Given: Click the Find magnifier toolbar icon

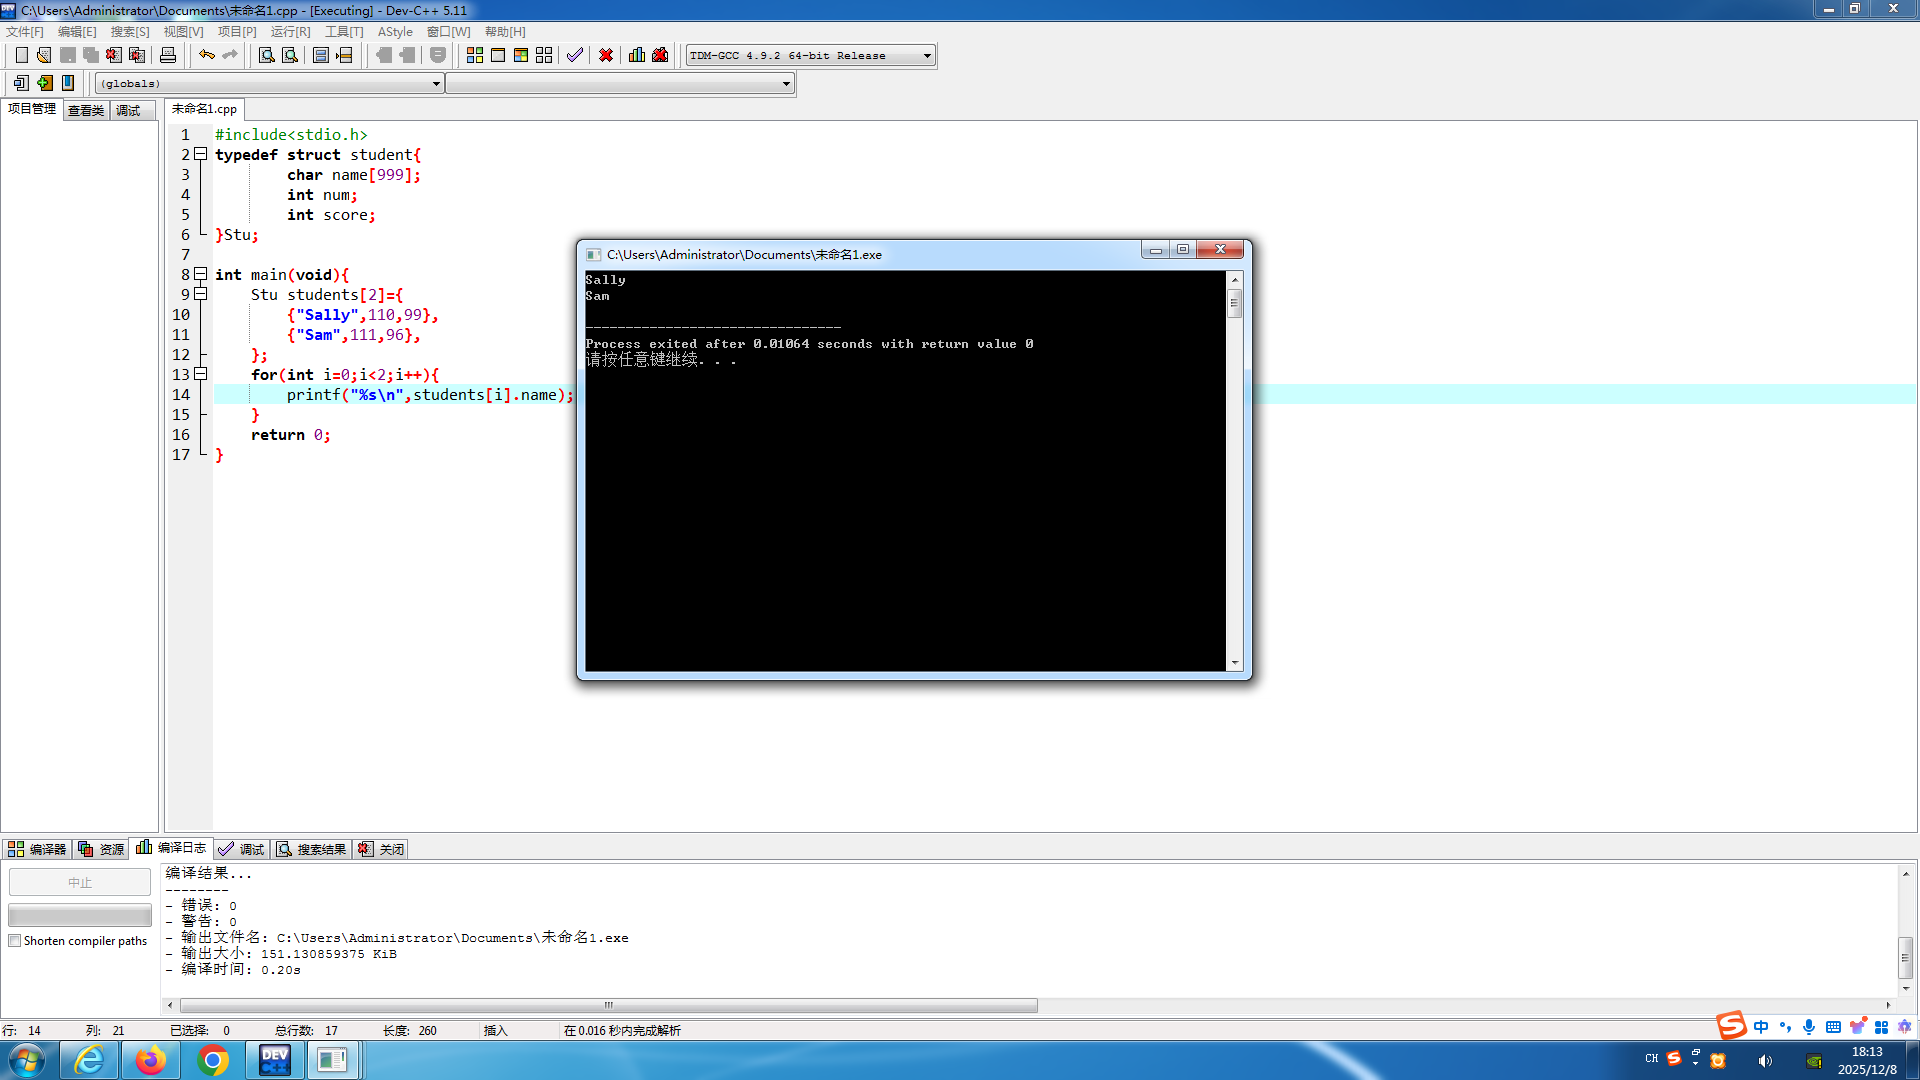Looking at the screenshot, I should (266, 55).
